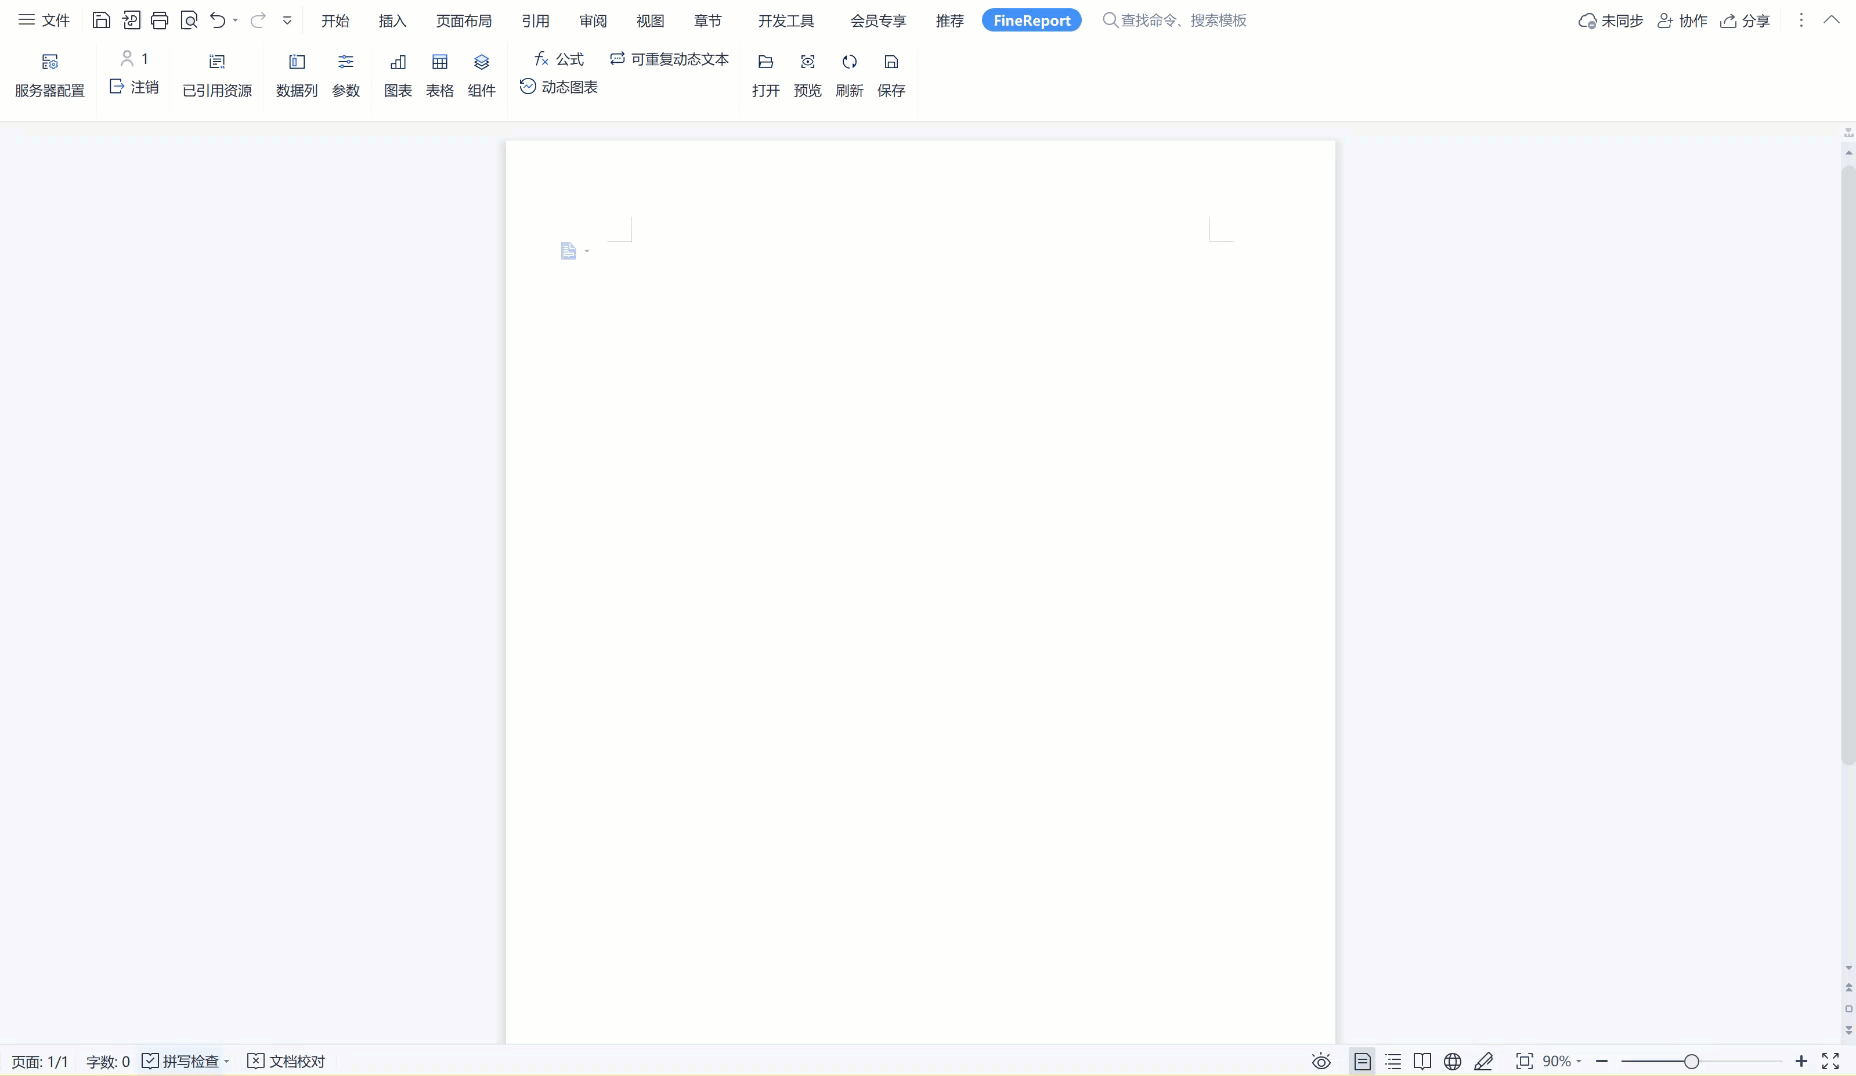Open the 文件 file menu
The image size is (1856, 1076).
(x=44, y=20)
